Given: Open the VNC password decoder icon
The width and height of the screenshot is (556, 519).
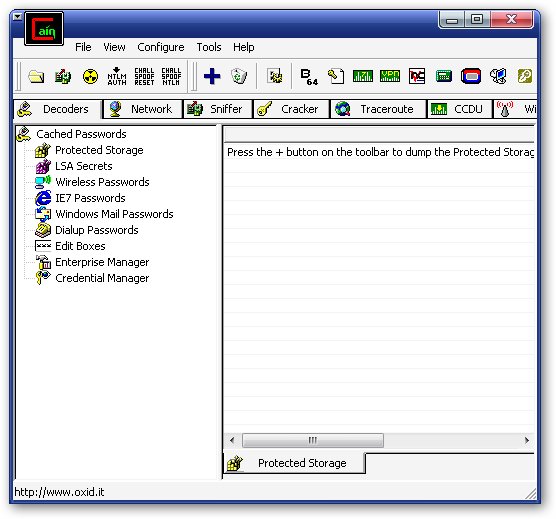Looking at the screenshot, I should 417,76.
